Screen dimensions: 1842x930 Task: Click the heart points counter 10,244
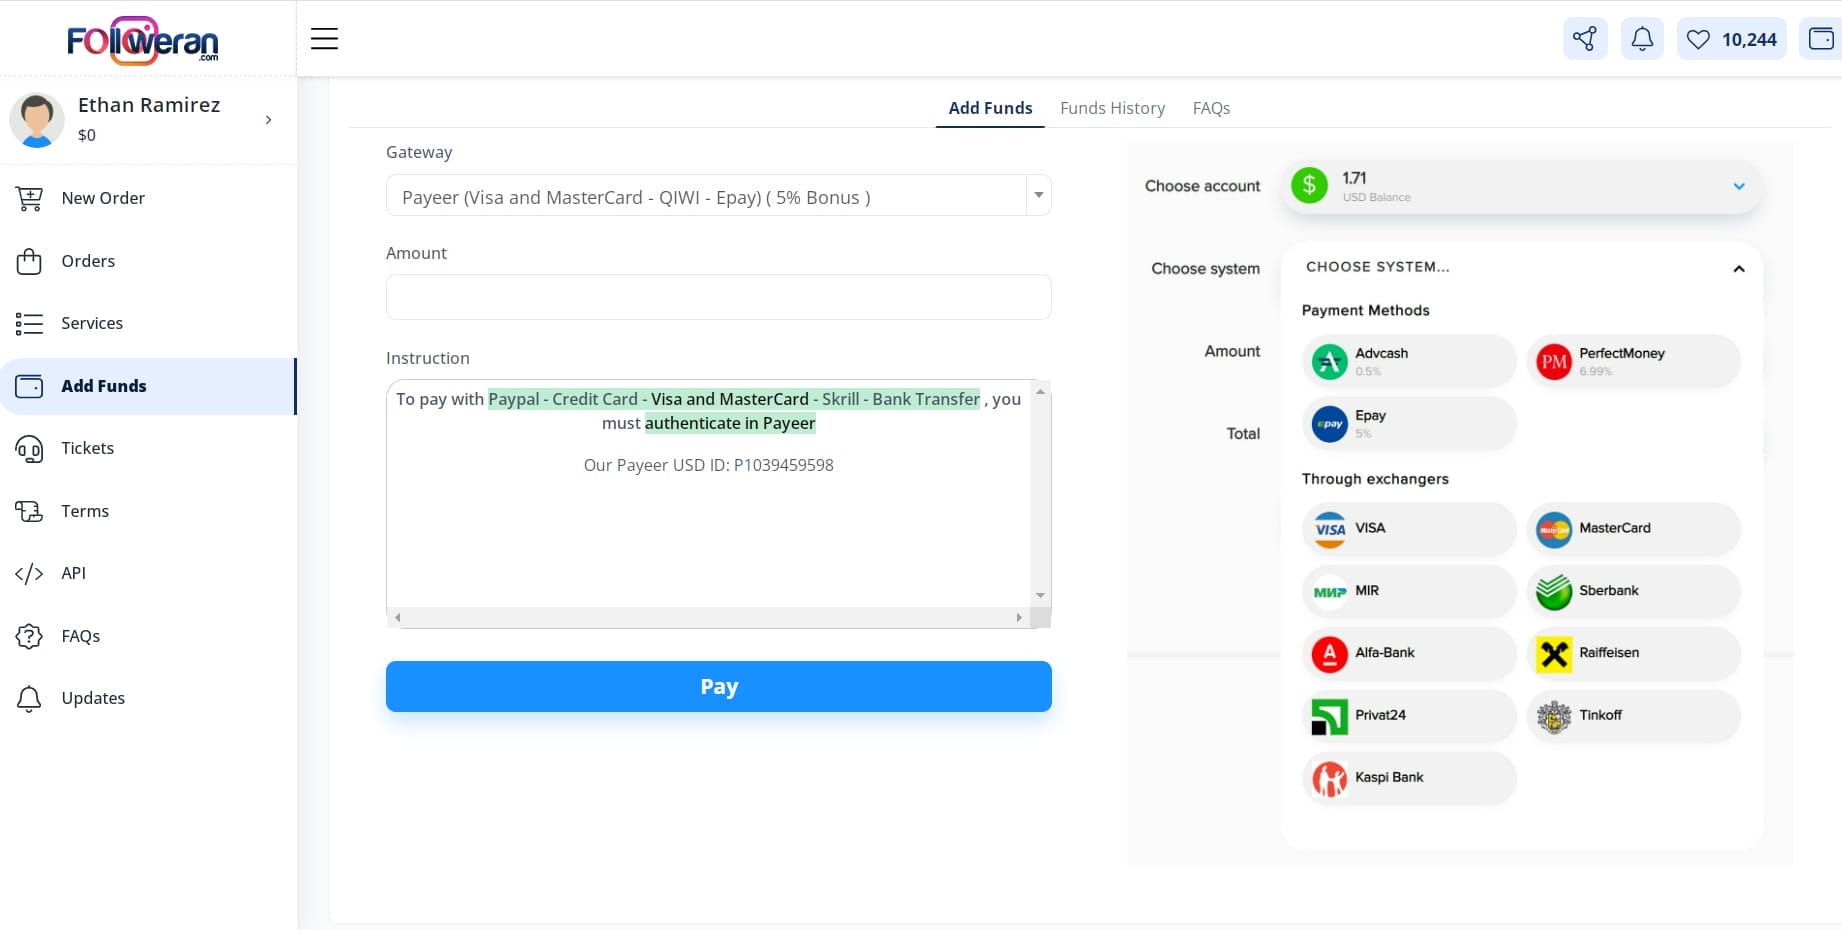coord(1731,39)
